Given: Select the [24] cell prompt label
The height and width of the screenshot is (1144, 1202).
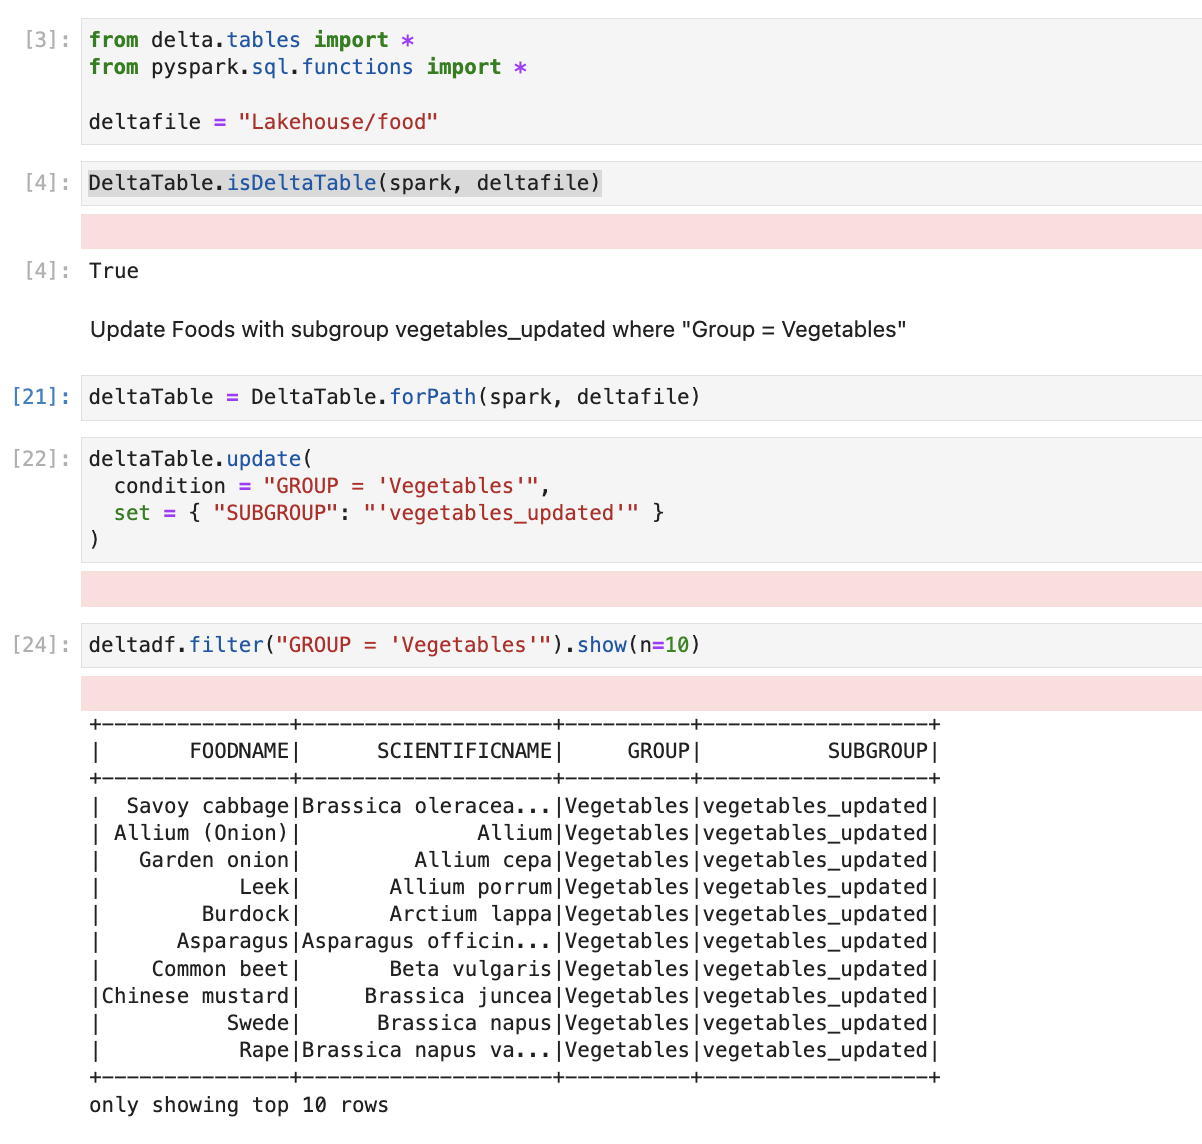Looking at the screenshot, I should [x=41, y=645].
